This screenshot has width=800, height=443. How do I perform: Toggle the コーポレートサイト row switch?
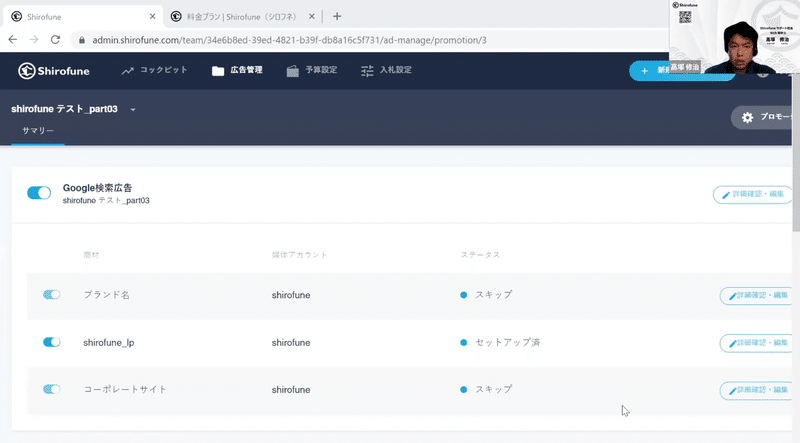(x=52, y=389)
